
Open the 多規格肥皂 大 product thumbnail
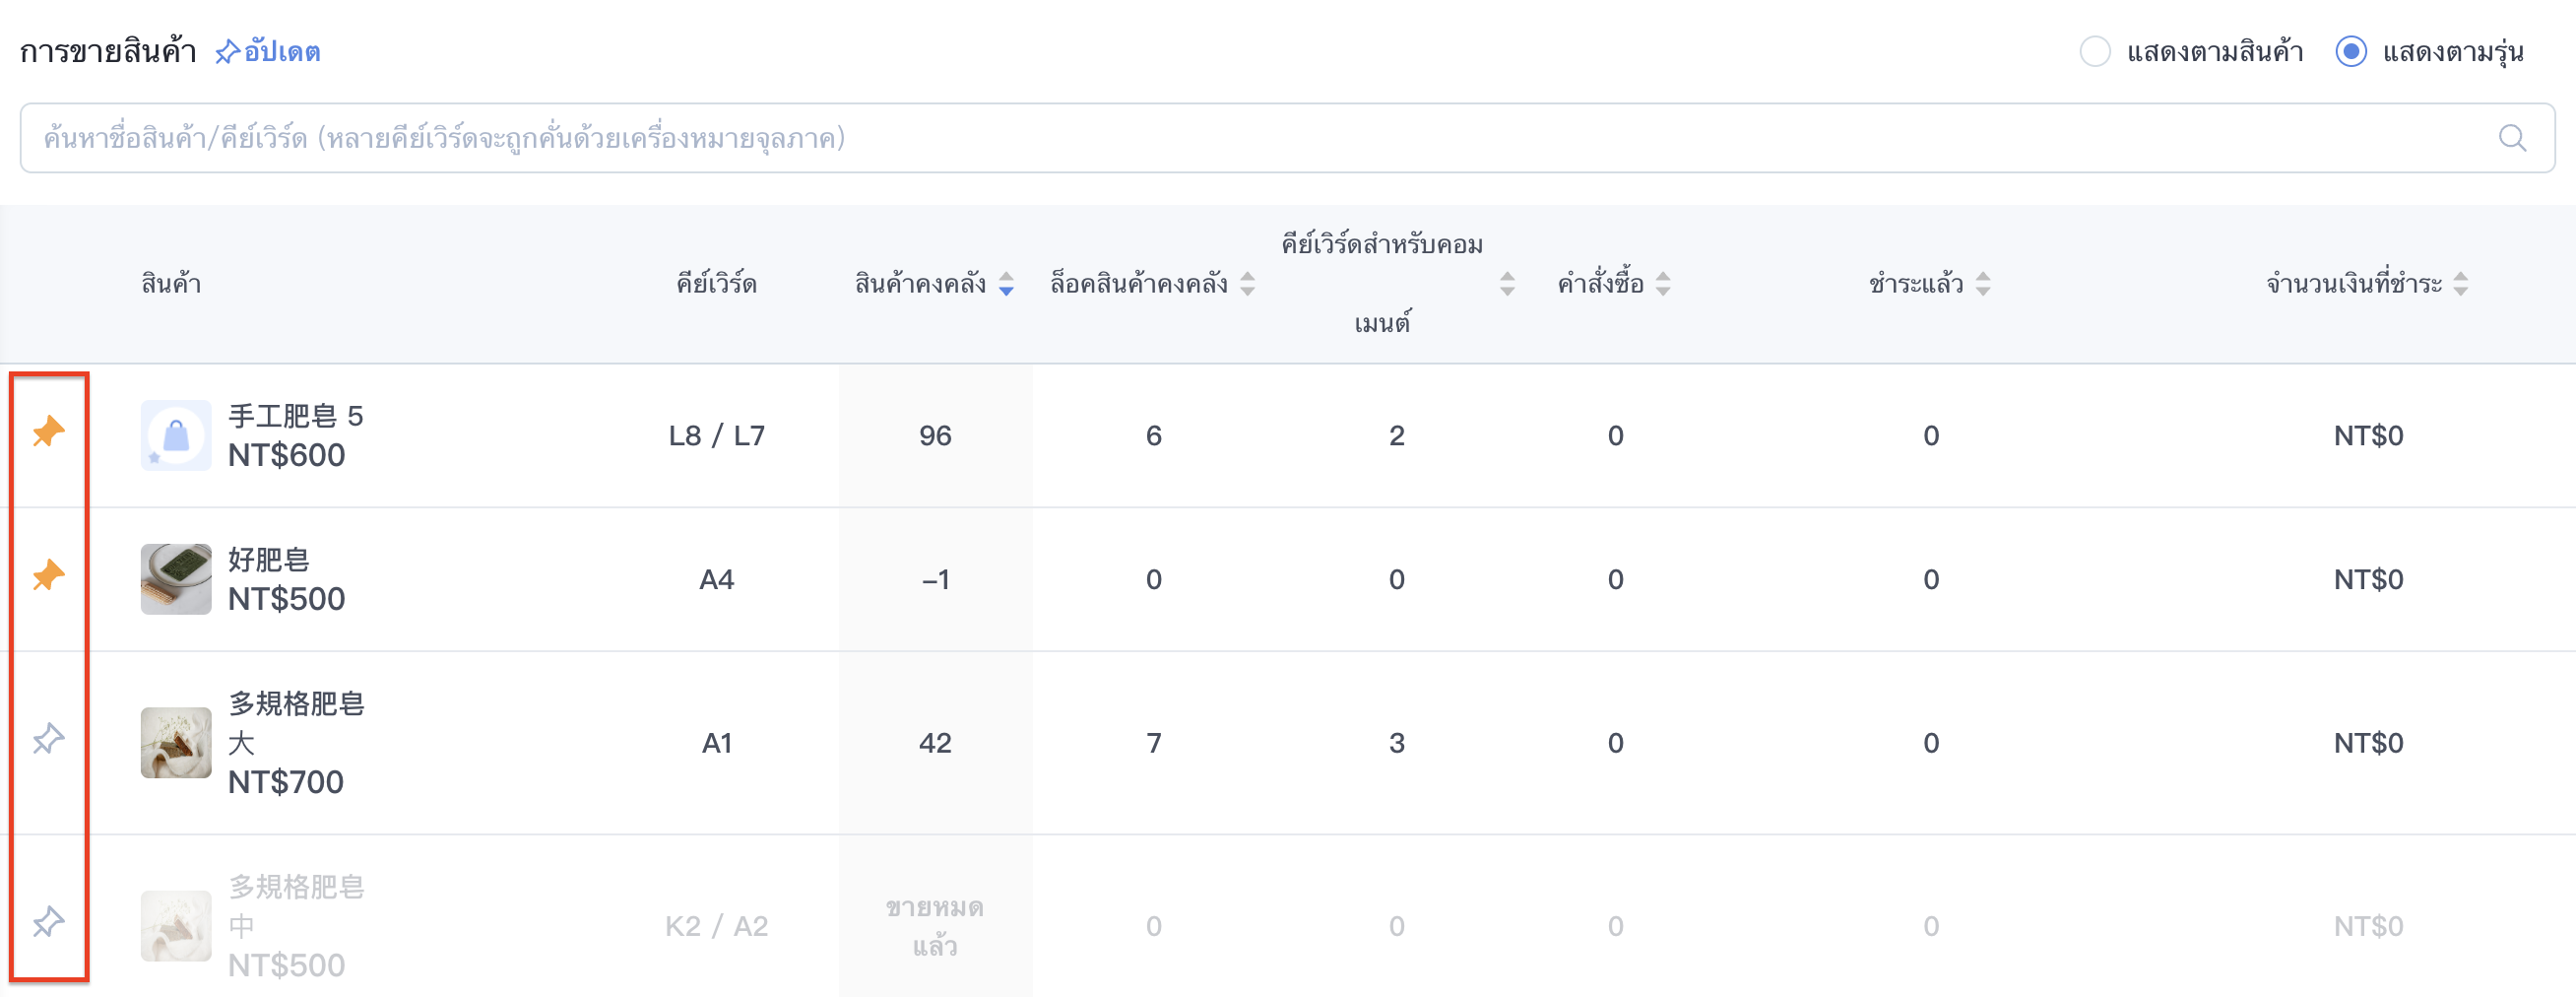[176, 743]
